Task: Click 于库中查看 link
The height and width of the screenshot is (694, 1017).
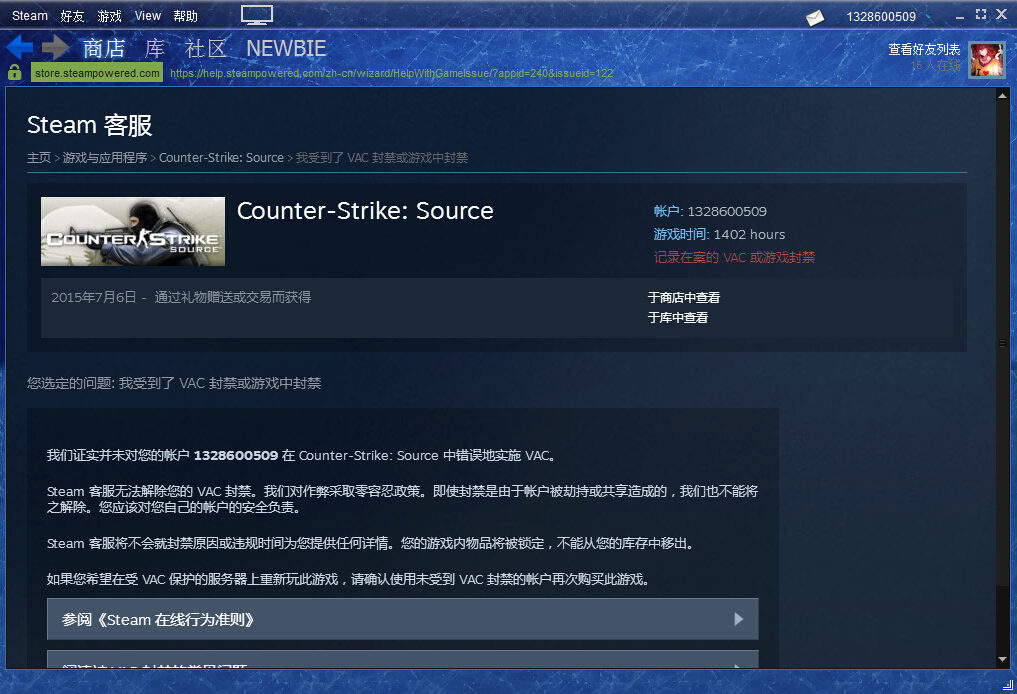Action: (678, 318)
